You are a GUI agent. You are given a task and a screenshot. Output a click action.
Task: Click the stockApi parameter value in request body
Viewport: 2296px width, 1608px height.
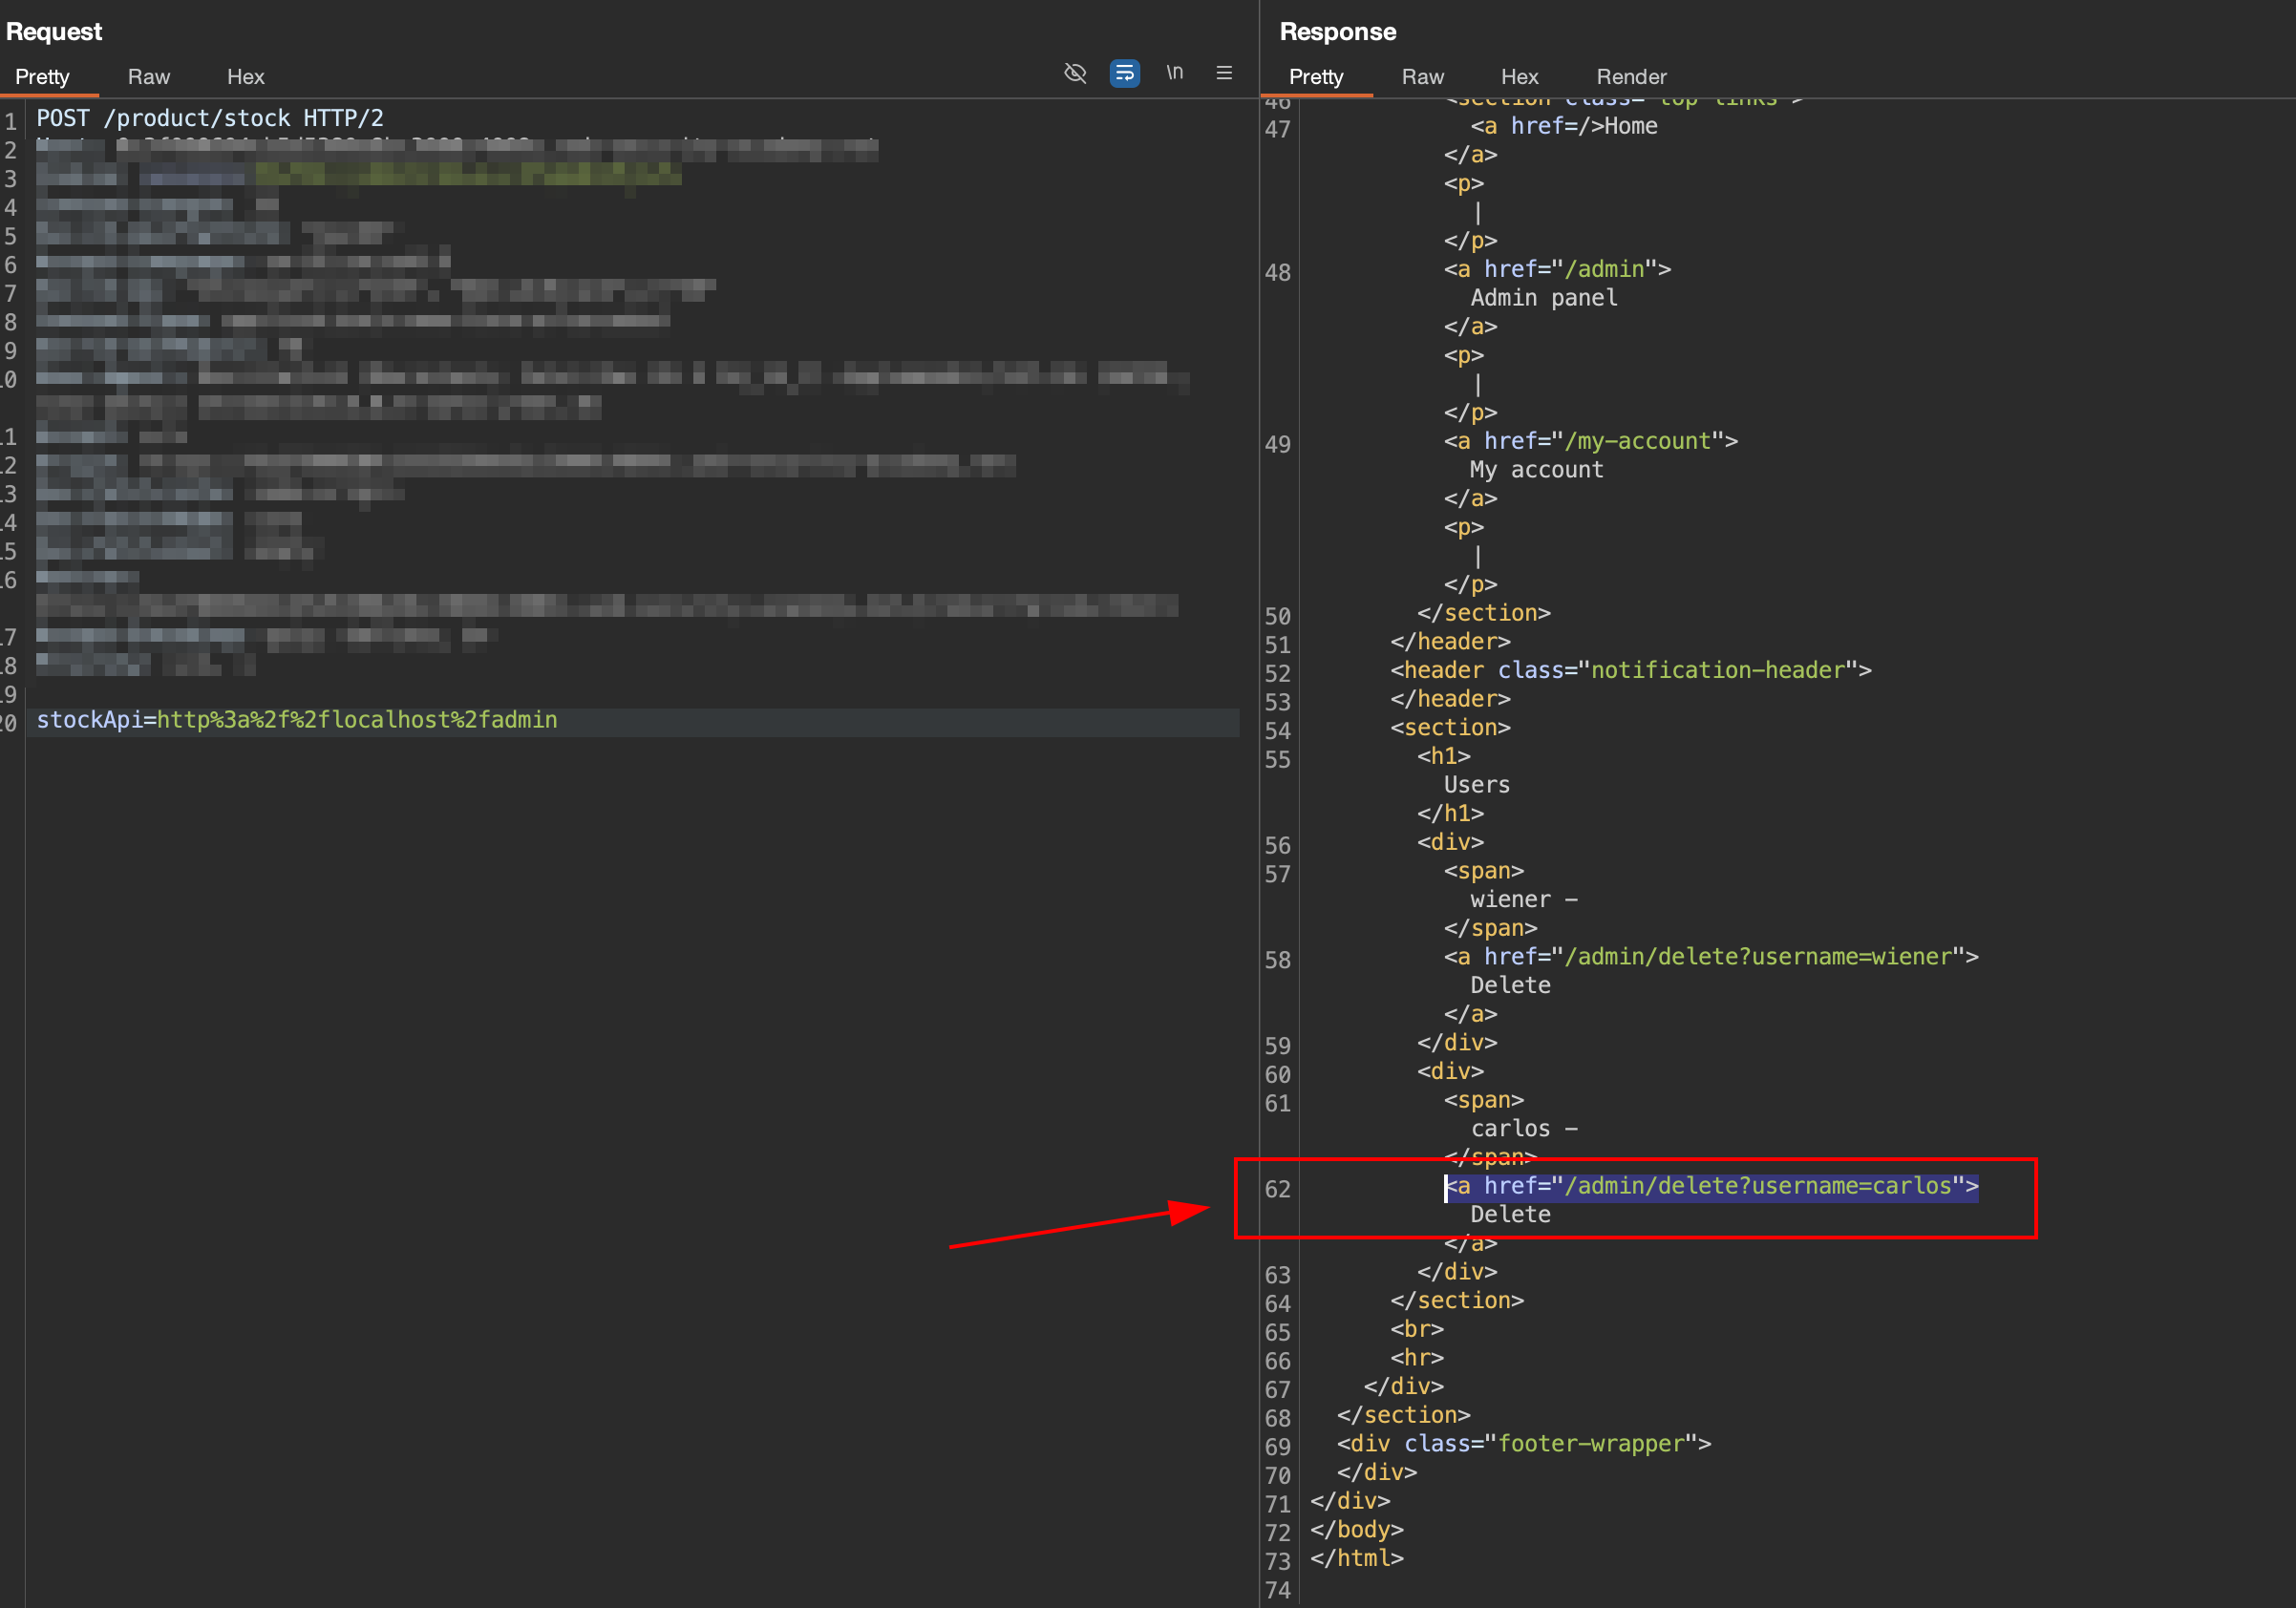tap(357, 720)
